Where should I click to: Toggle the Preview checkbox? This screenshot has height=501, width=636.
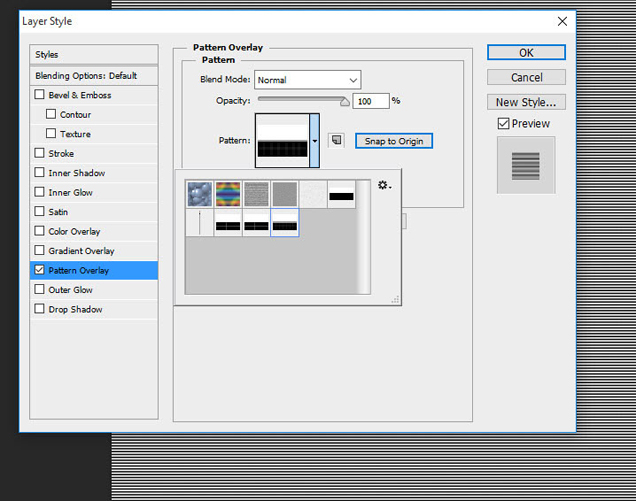coord(504,124)
